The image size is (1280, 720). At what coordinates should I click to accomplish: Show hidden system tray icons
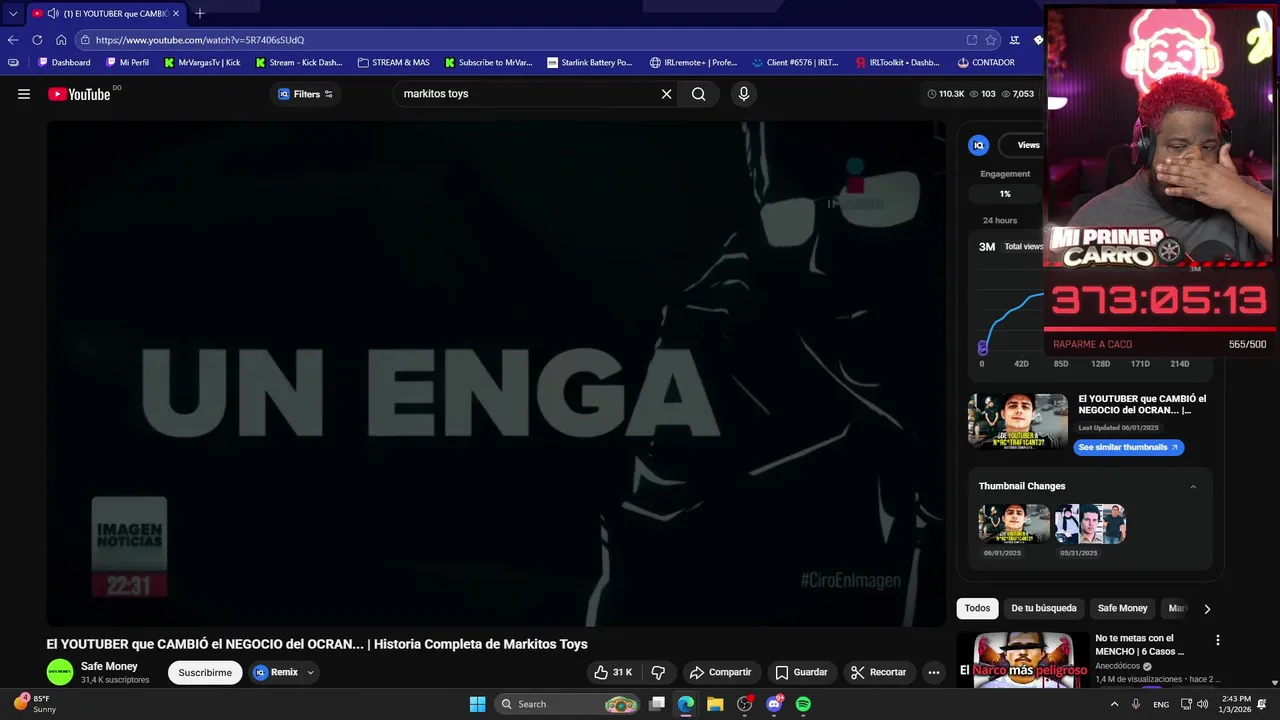[1114, 704]
